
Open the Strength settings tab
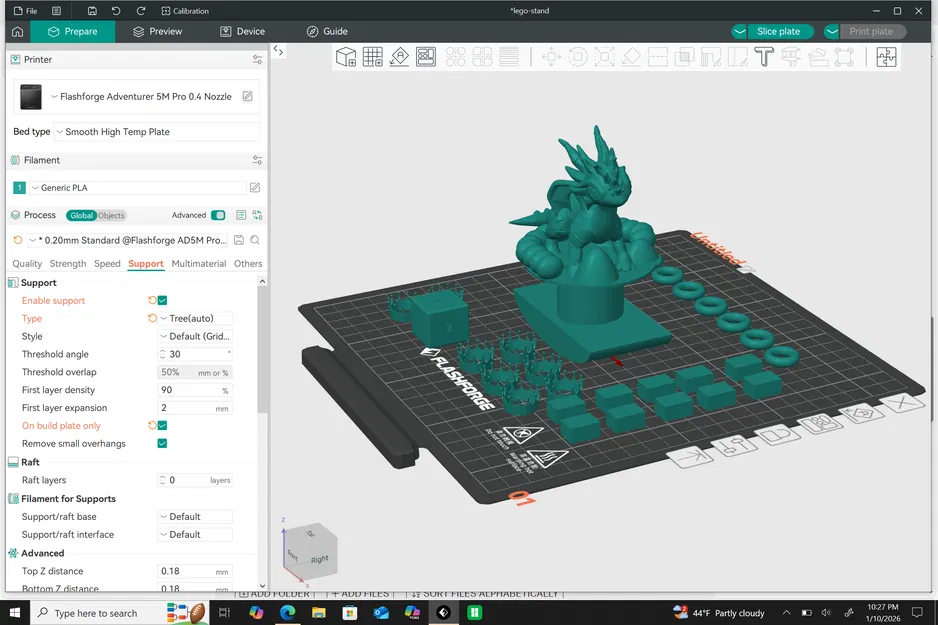pyautogui.click(x=68, y=264)
